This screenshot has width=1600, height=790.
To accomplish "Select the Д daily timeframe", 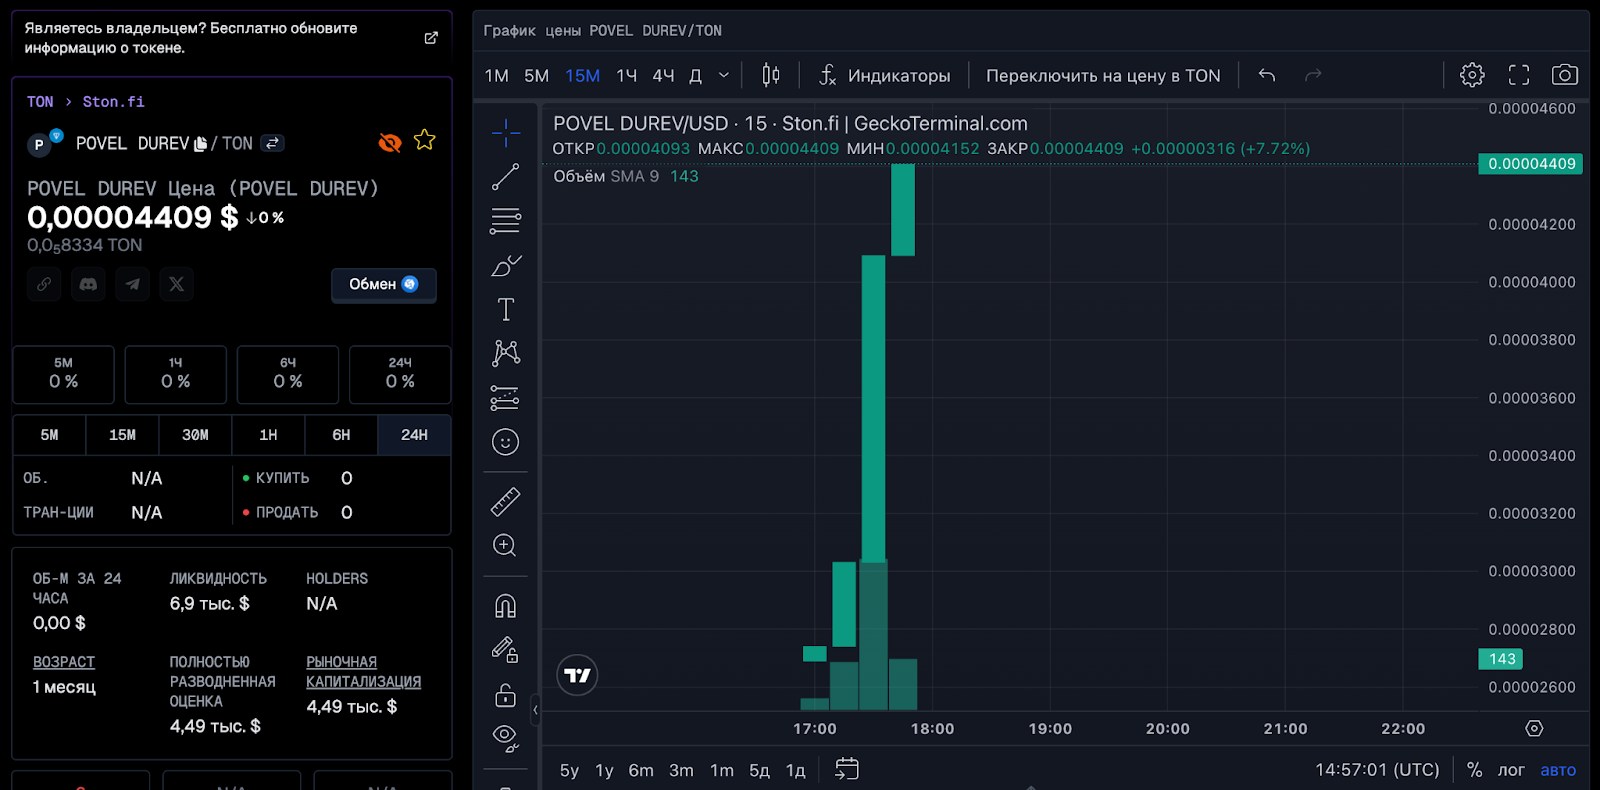I will click(x=696, y=76).
